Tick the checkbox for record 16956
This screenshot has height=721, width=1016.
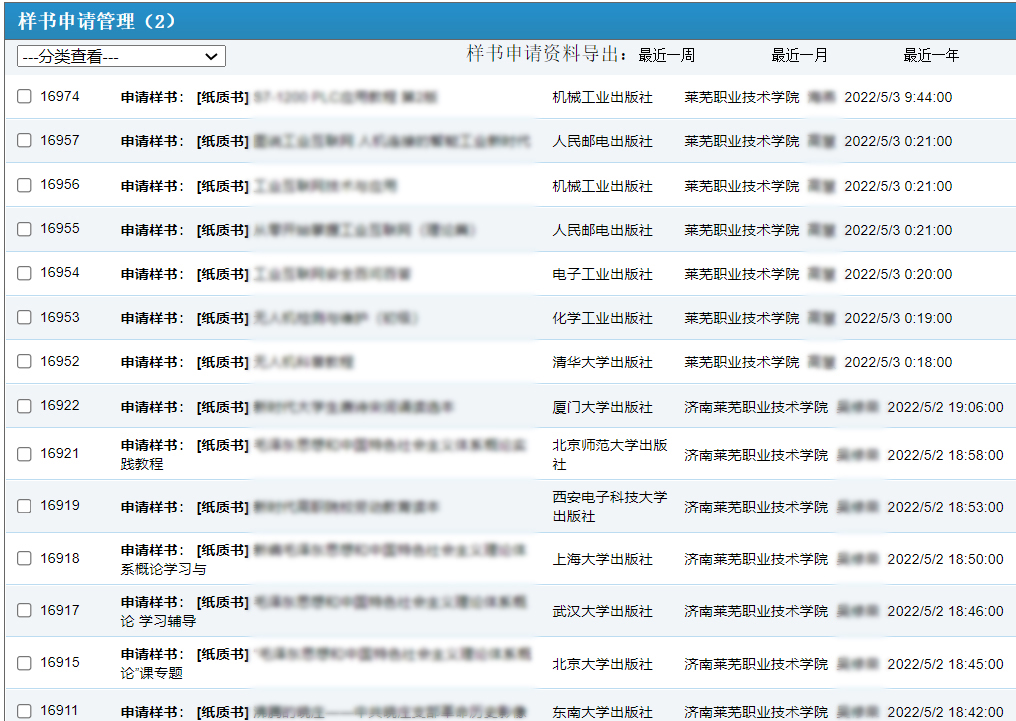coord(24,185)
